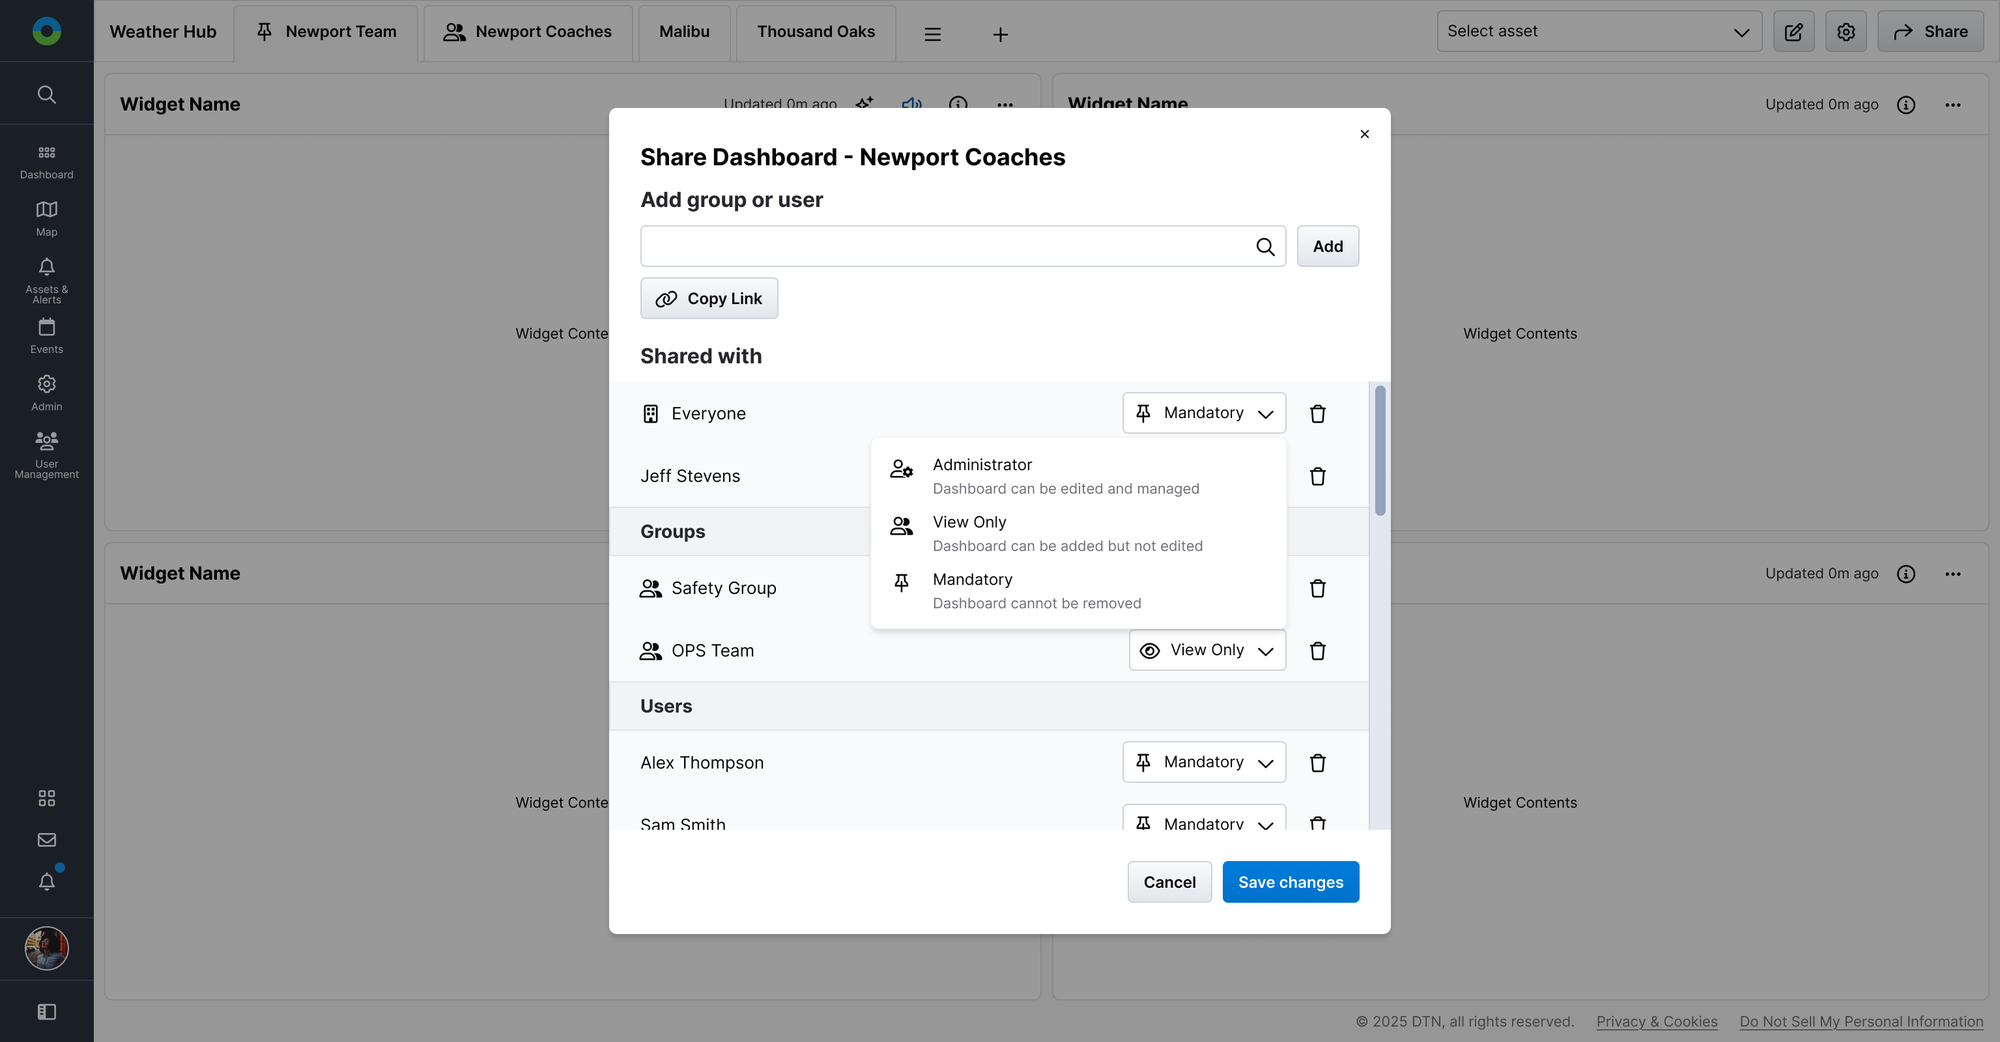Remove OPS Team with trash icon
The image size is (2000, 1042).
(x=1317, y=651)
